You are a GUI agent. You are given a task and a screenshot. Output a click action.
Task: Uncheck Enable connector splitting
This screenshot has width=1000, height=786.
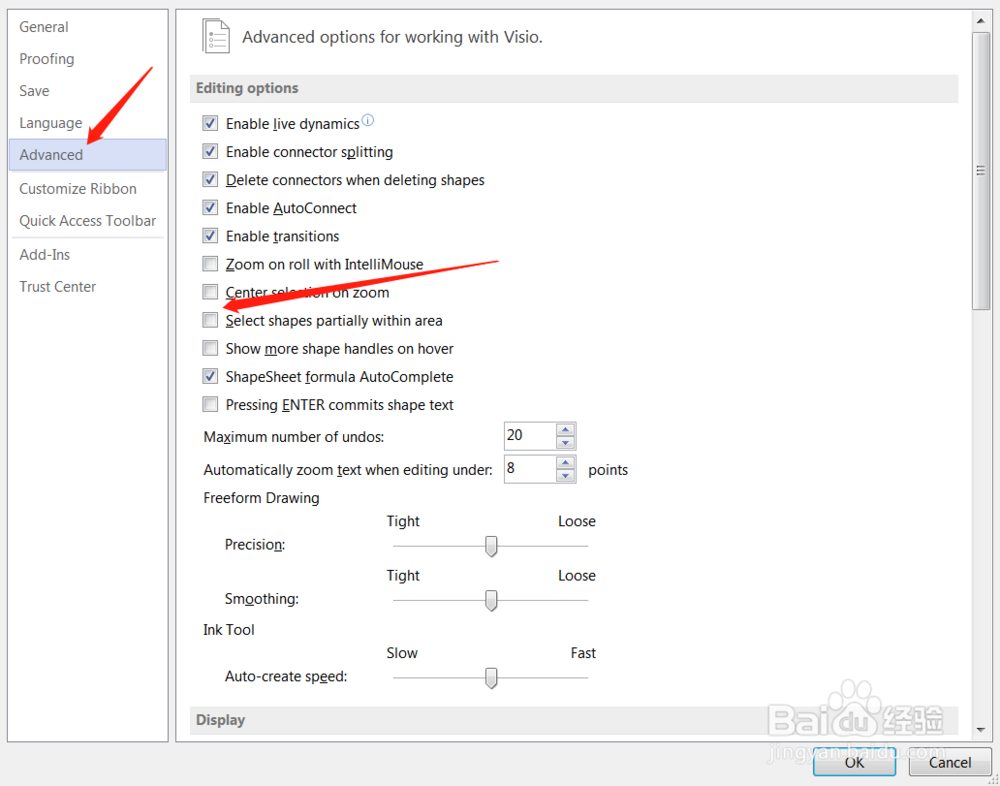coord(210,152)
